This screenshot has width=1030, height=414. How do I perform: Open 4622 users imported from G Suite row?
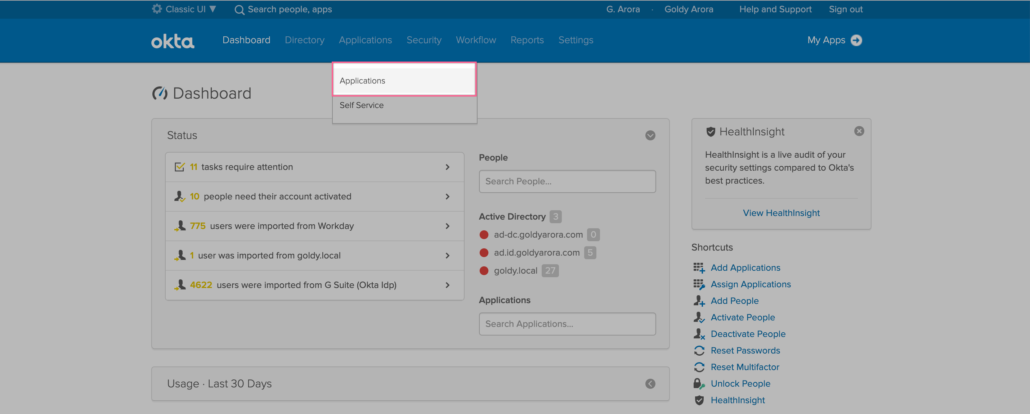point(315,285)
